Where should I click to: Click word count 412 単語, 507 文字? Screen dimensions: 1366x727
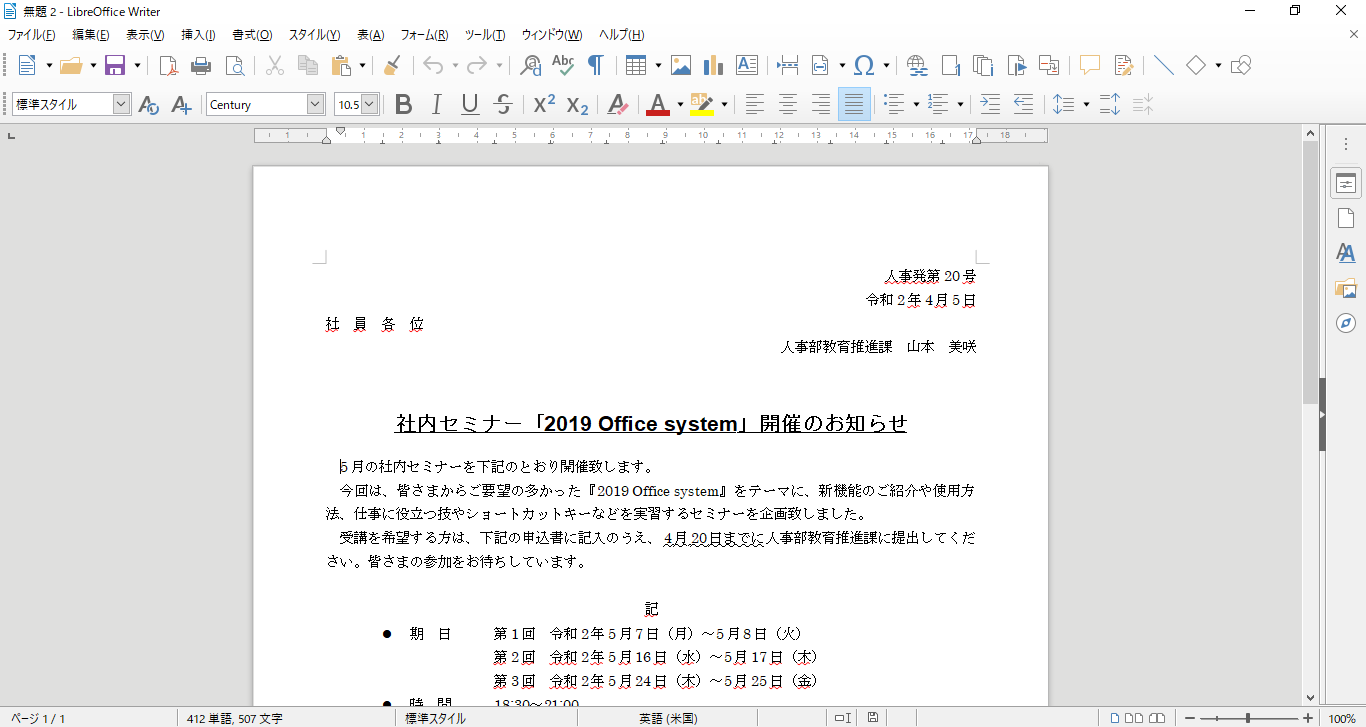(x=235, y=718)
